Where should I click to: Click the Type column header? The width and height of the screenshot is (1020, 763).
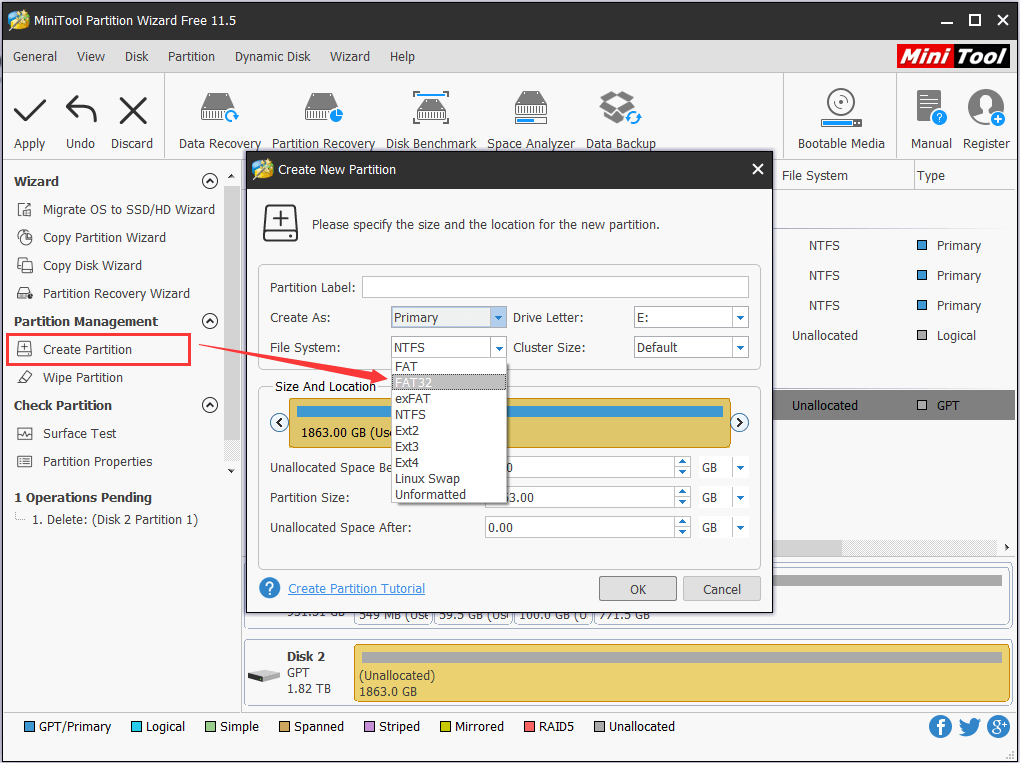930,176
